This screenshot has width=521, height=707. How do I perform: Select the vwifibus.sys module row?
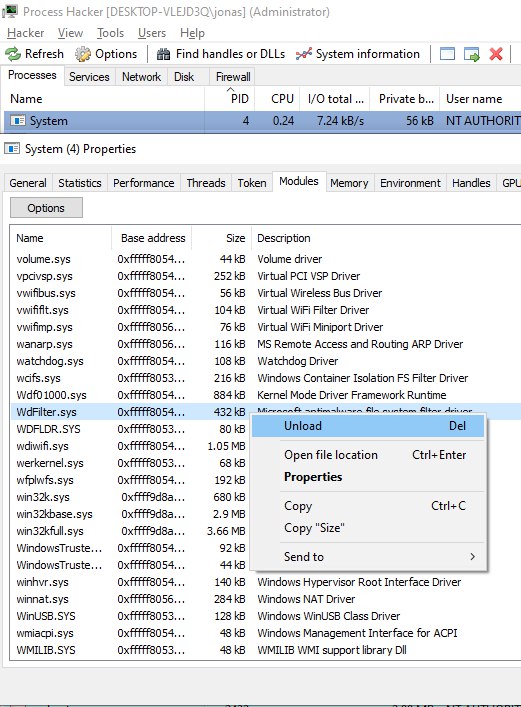coord(265,293)
